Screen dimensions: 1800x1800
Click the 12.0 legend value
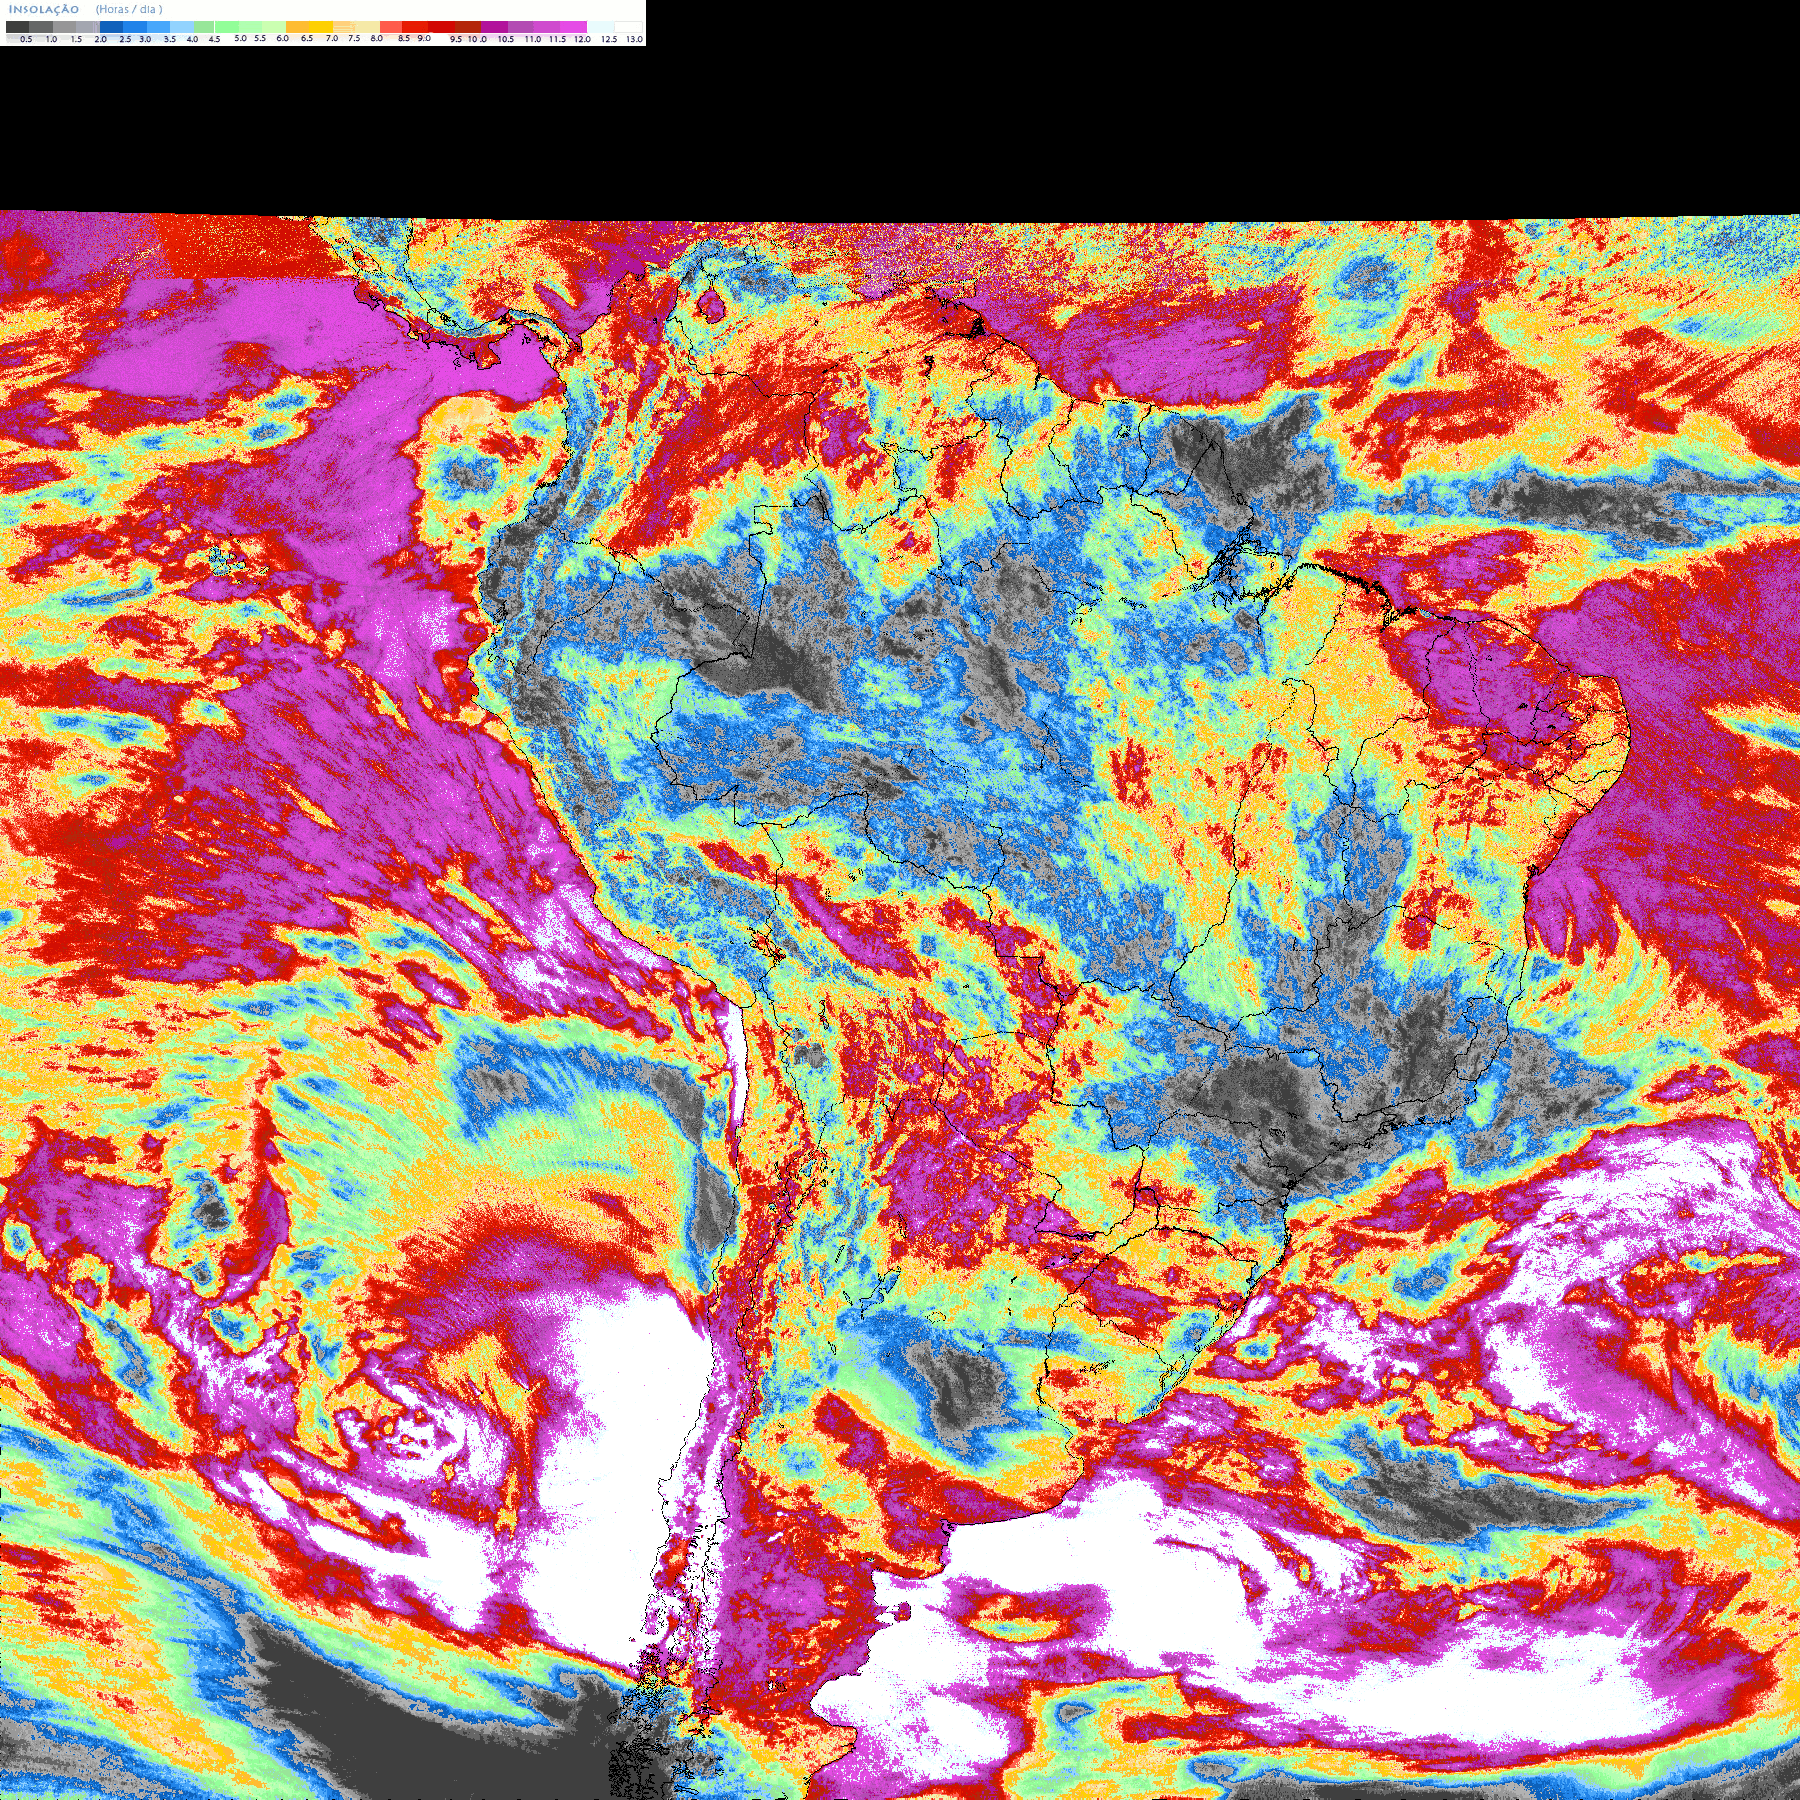[x=582, y=39]
